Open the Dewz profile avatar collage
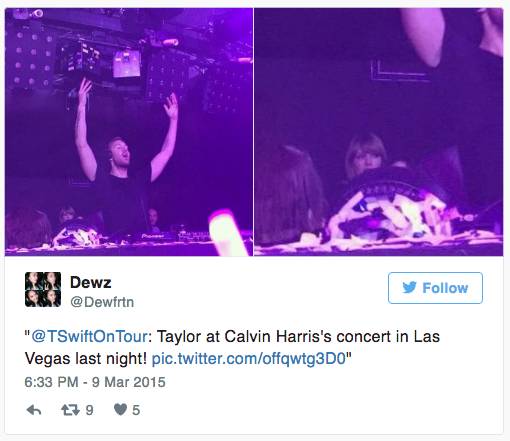This screenshot has height=441, width=510. pos(43,289)
